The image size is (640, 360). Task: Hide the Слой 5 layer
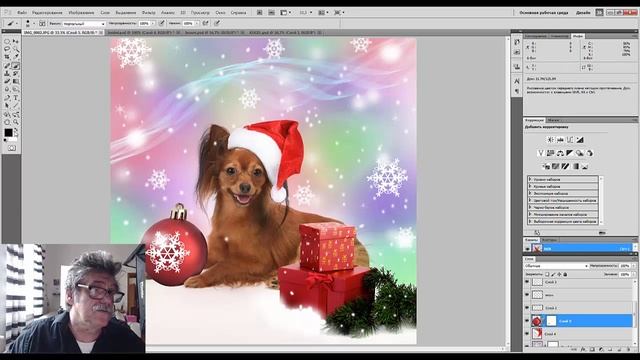[x=527, y=321]
